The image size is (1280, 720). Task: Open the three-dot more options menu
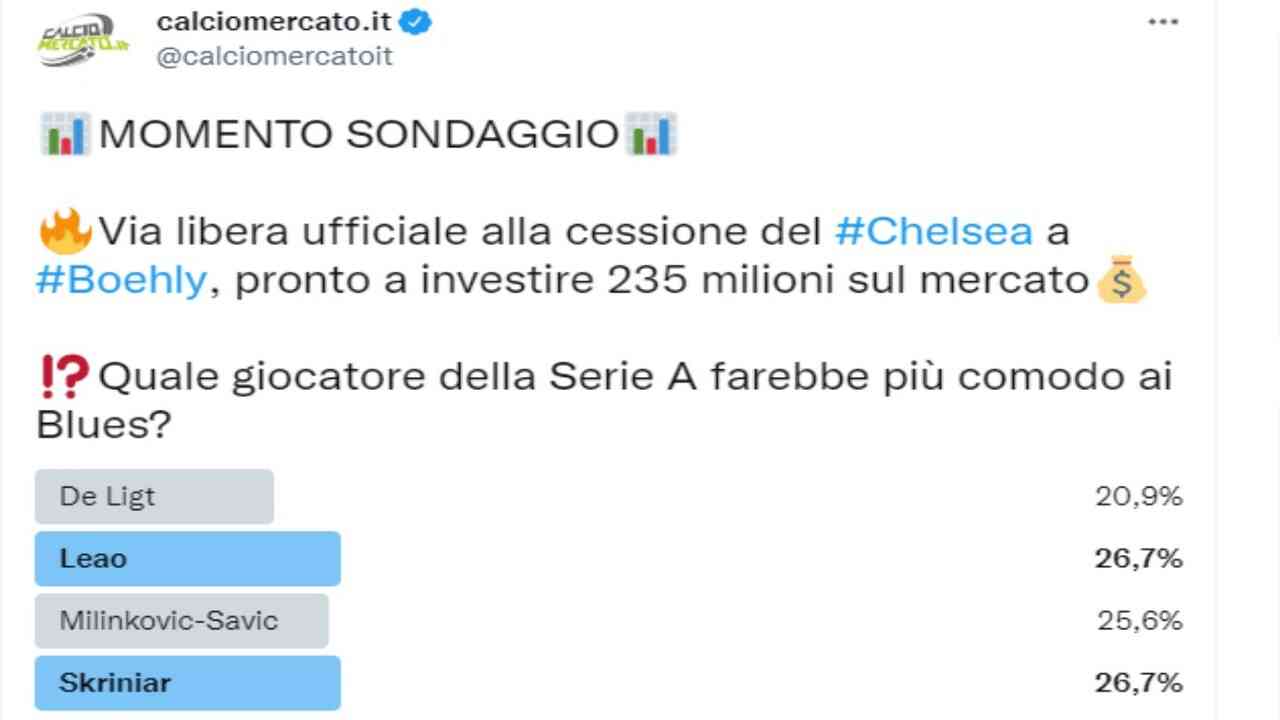[1162, 23]
